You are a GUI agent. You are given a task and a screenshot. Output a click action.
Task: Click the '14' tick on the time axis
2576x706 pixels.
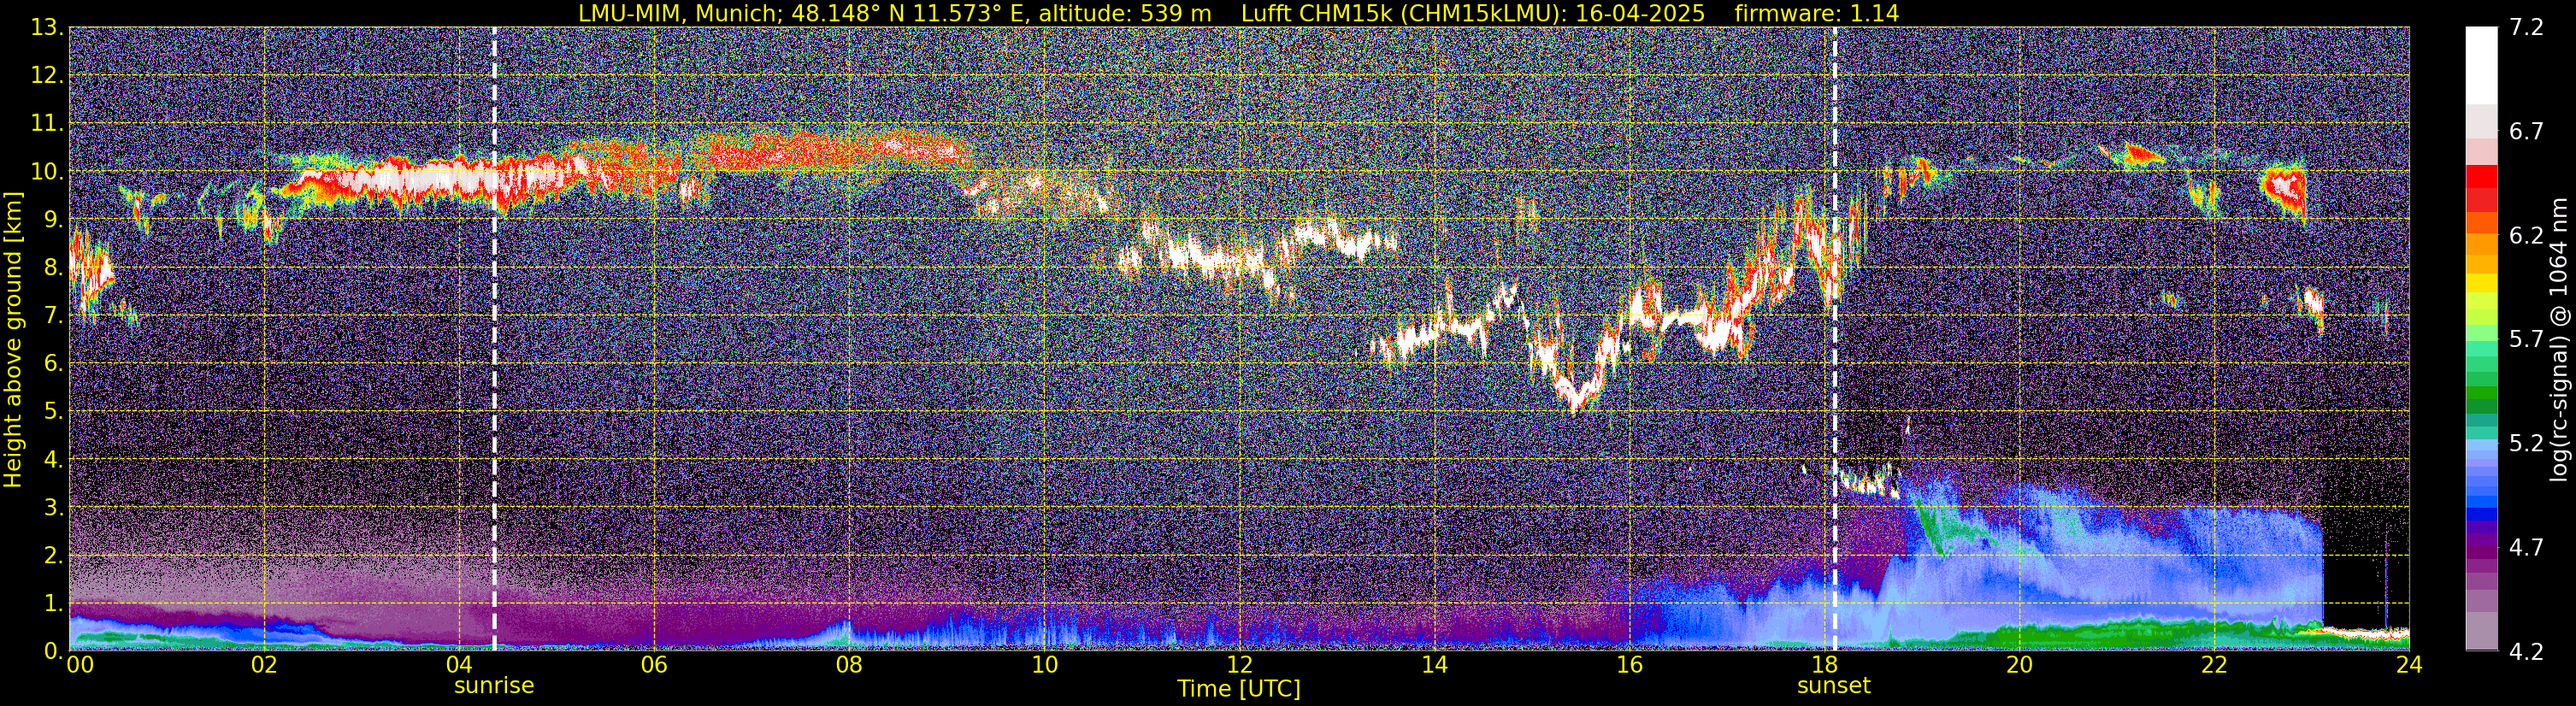[1434, 665]
